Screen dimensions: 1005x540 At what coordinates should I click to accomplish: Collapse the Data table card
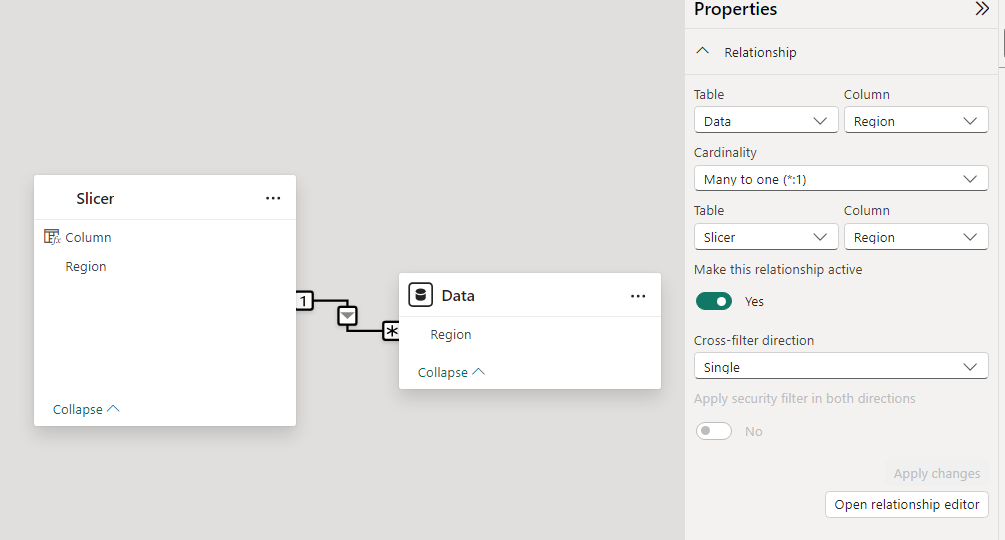(x=451, y=372)
